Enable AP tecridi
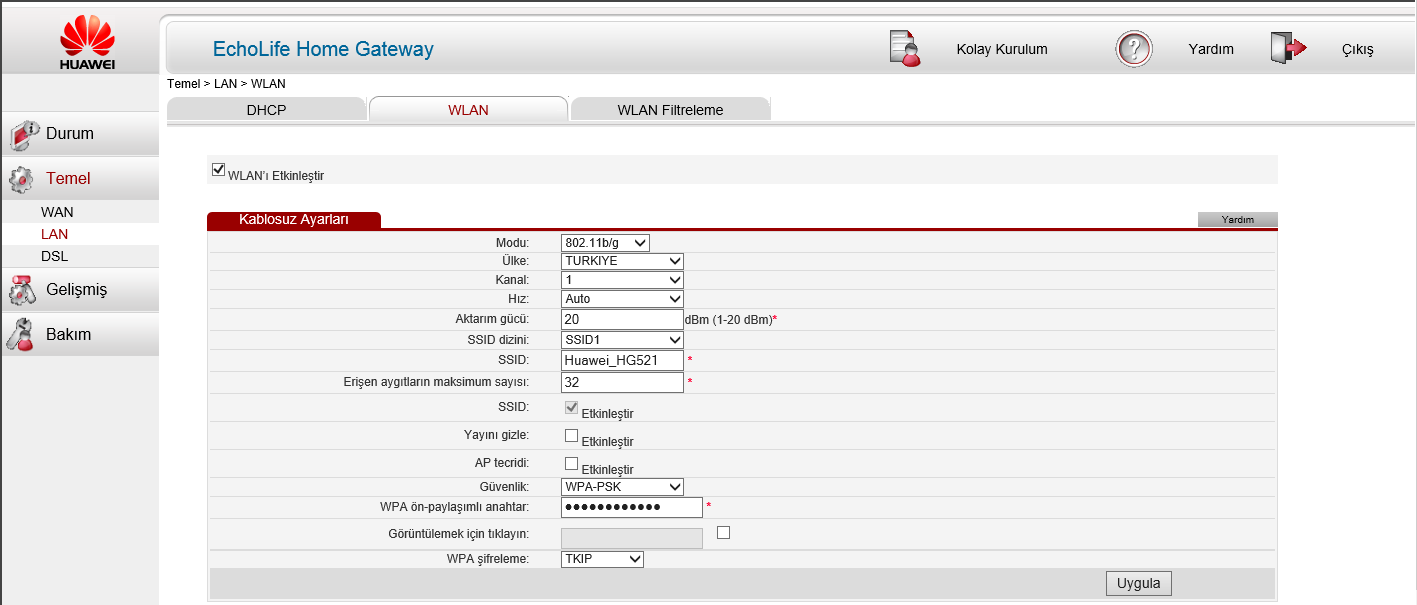Viewport: 1417px width, 605px height. [570, 461]
